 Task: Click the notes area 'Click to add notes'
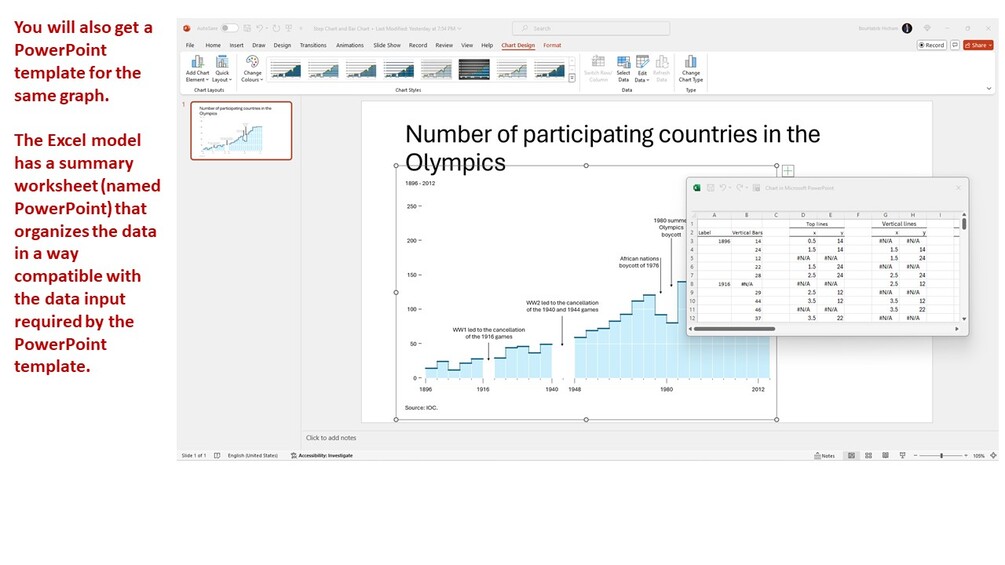(x=331, y=438)
